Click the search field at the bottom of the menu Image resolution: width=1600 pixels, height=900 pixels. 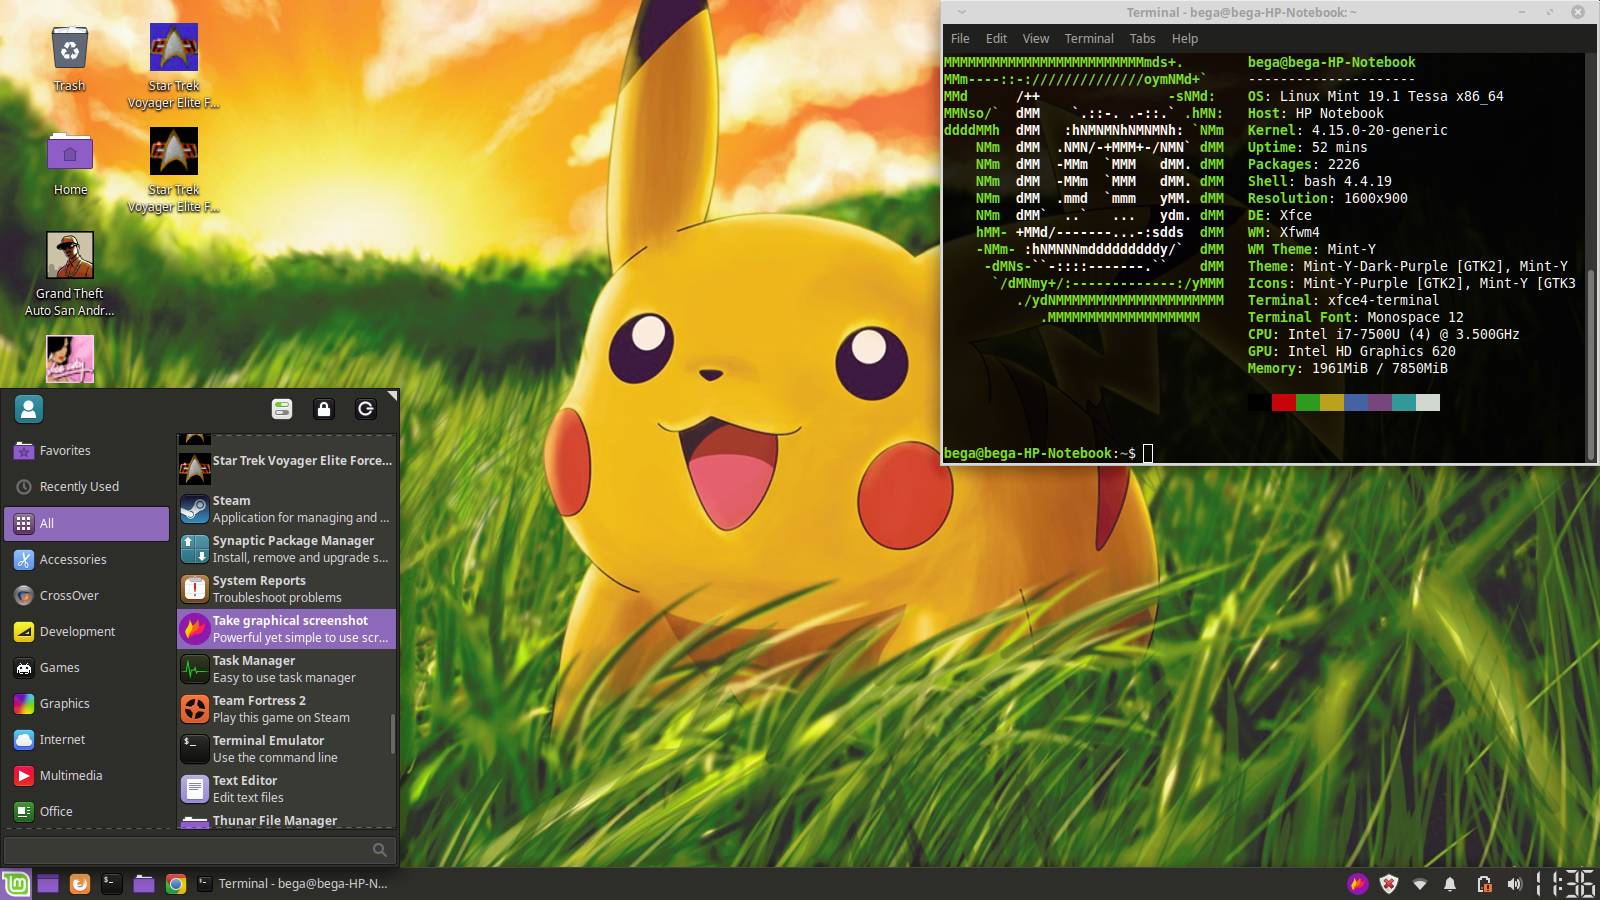point(197,849)
